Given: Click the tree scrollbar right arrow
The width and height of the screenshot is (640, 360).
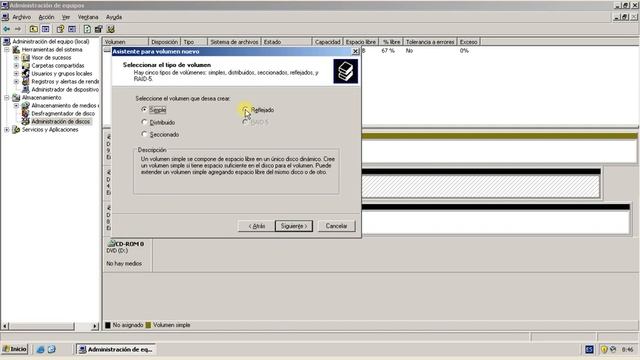Looking at the screenshot, I should click(95, 326).
